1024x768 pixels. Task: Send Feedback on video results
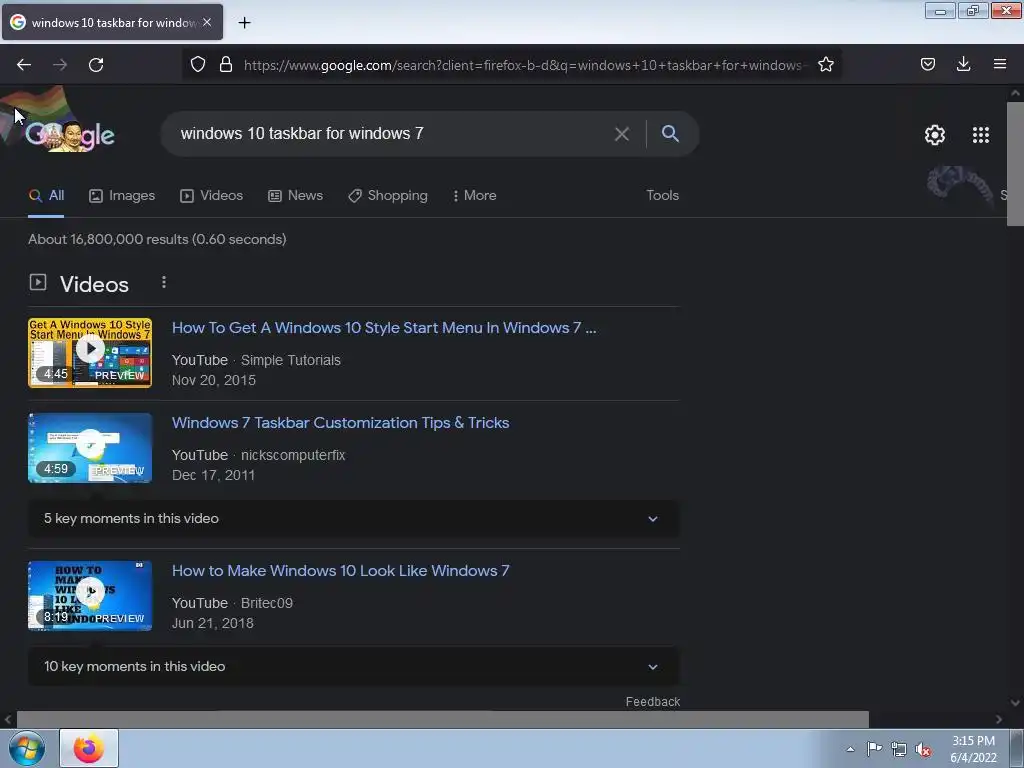tap(652, 701)
